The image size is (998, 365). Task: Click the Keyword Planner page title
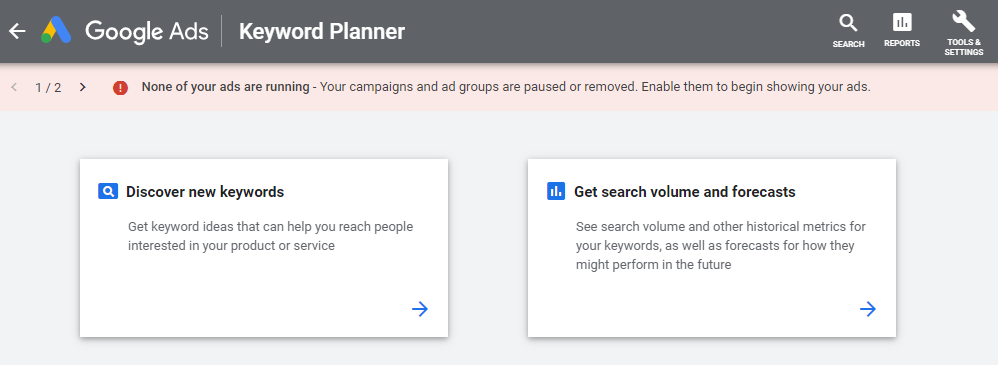(x=321, y=31)
